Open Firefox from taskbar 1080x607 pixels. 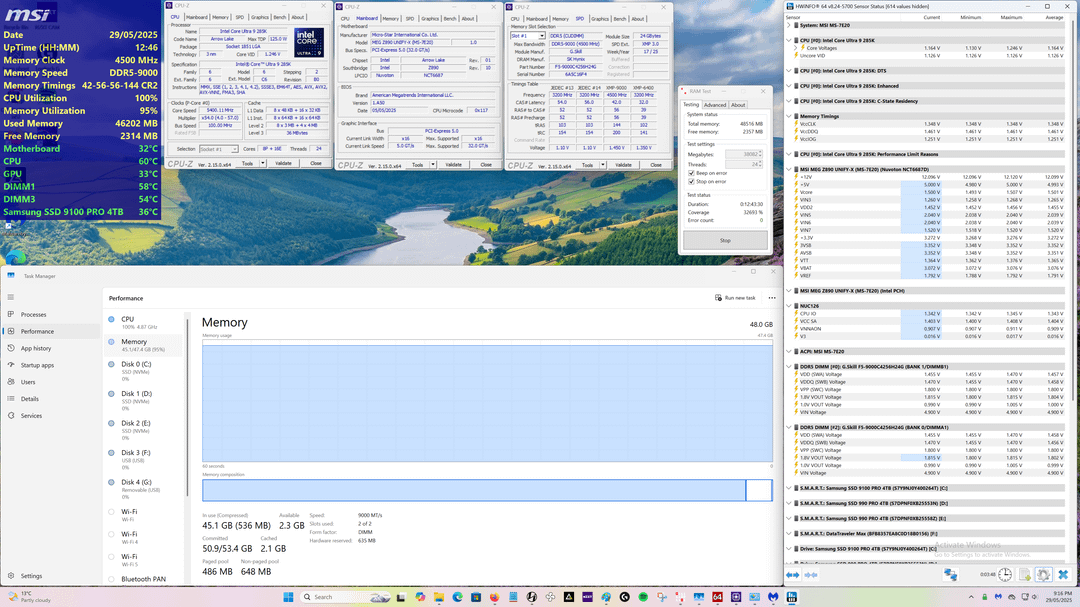(x=495, y=597)
